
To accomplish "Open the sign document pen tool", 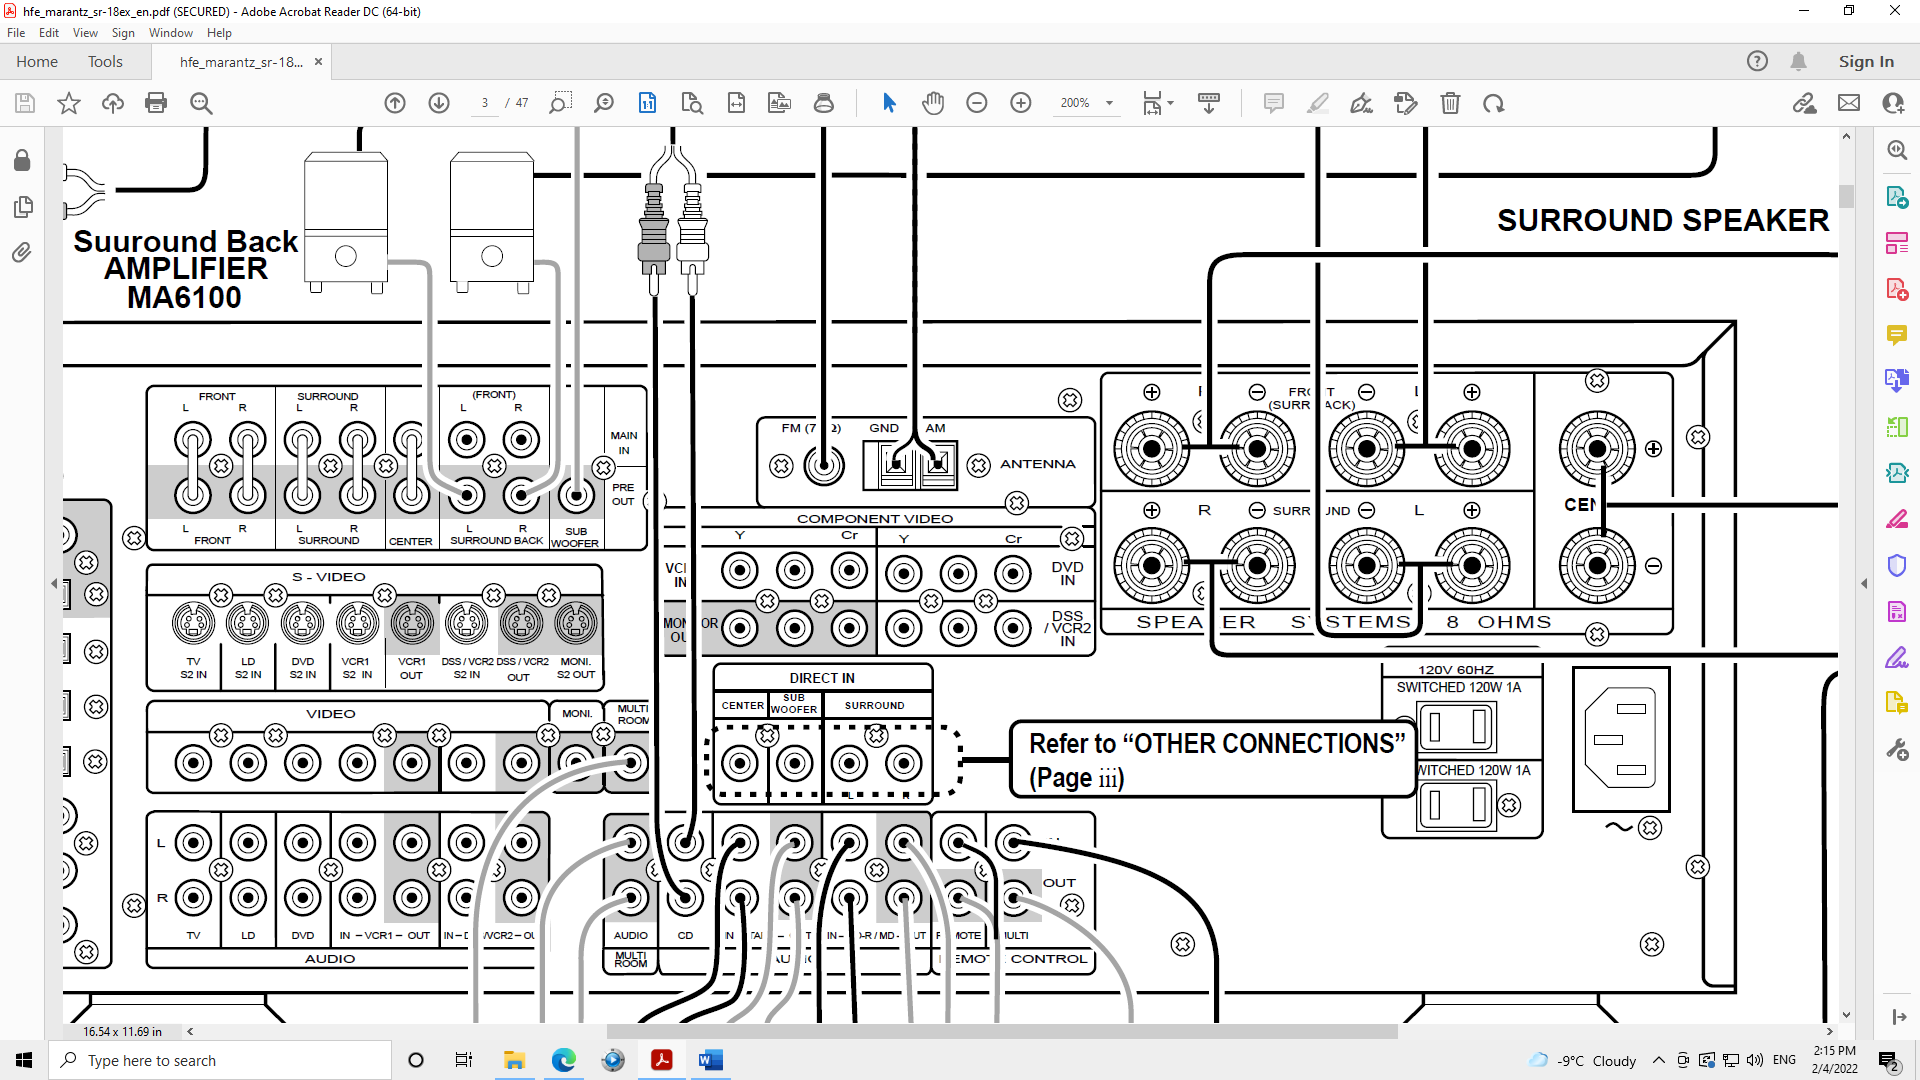I will pyautogui.click(x=1362, y=103).
